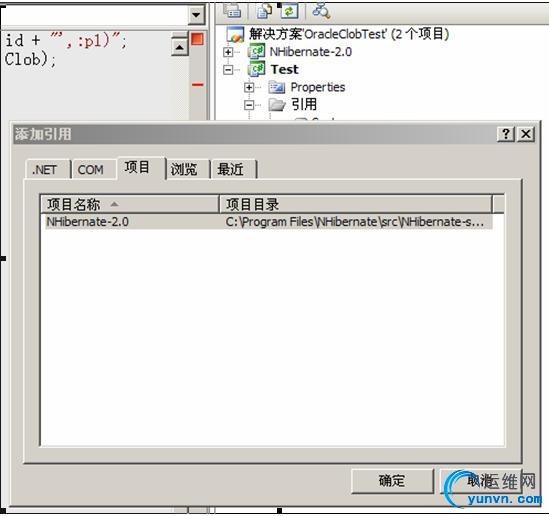The width and height of the screenshot is (549, 516).
Task: Switch to the COM tab
Action: tap(93, 169)
